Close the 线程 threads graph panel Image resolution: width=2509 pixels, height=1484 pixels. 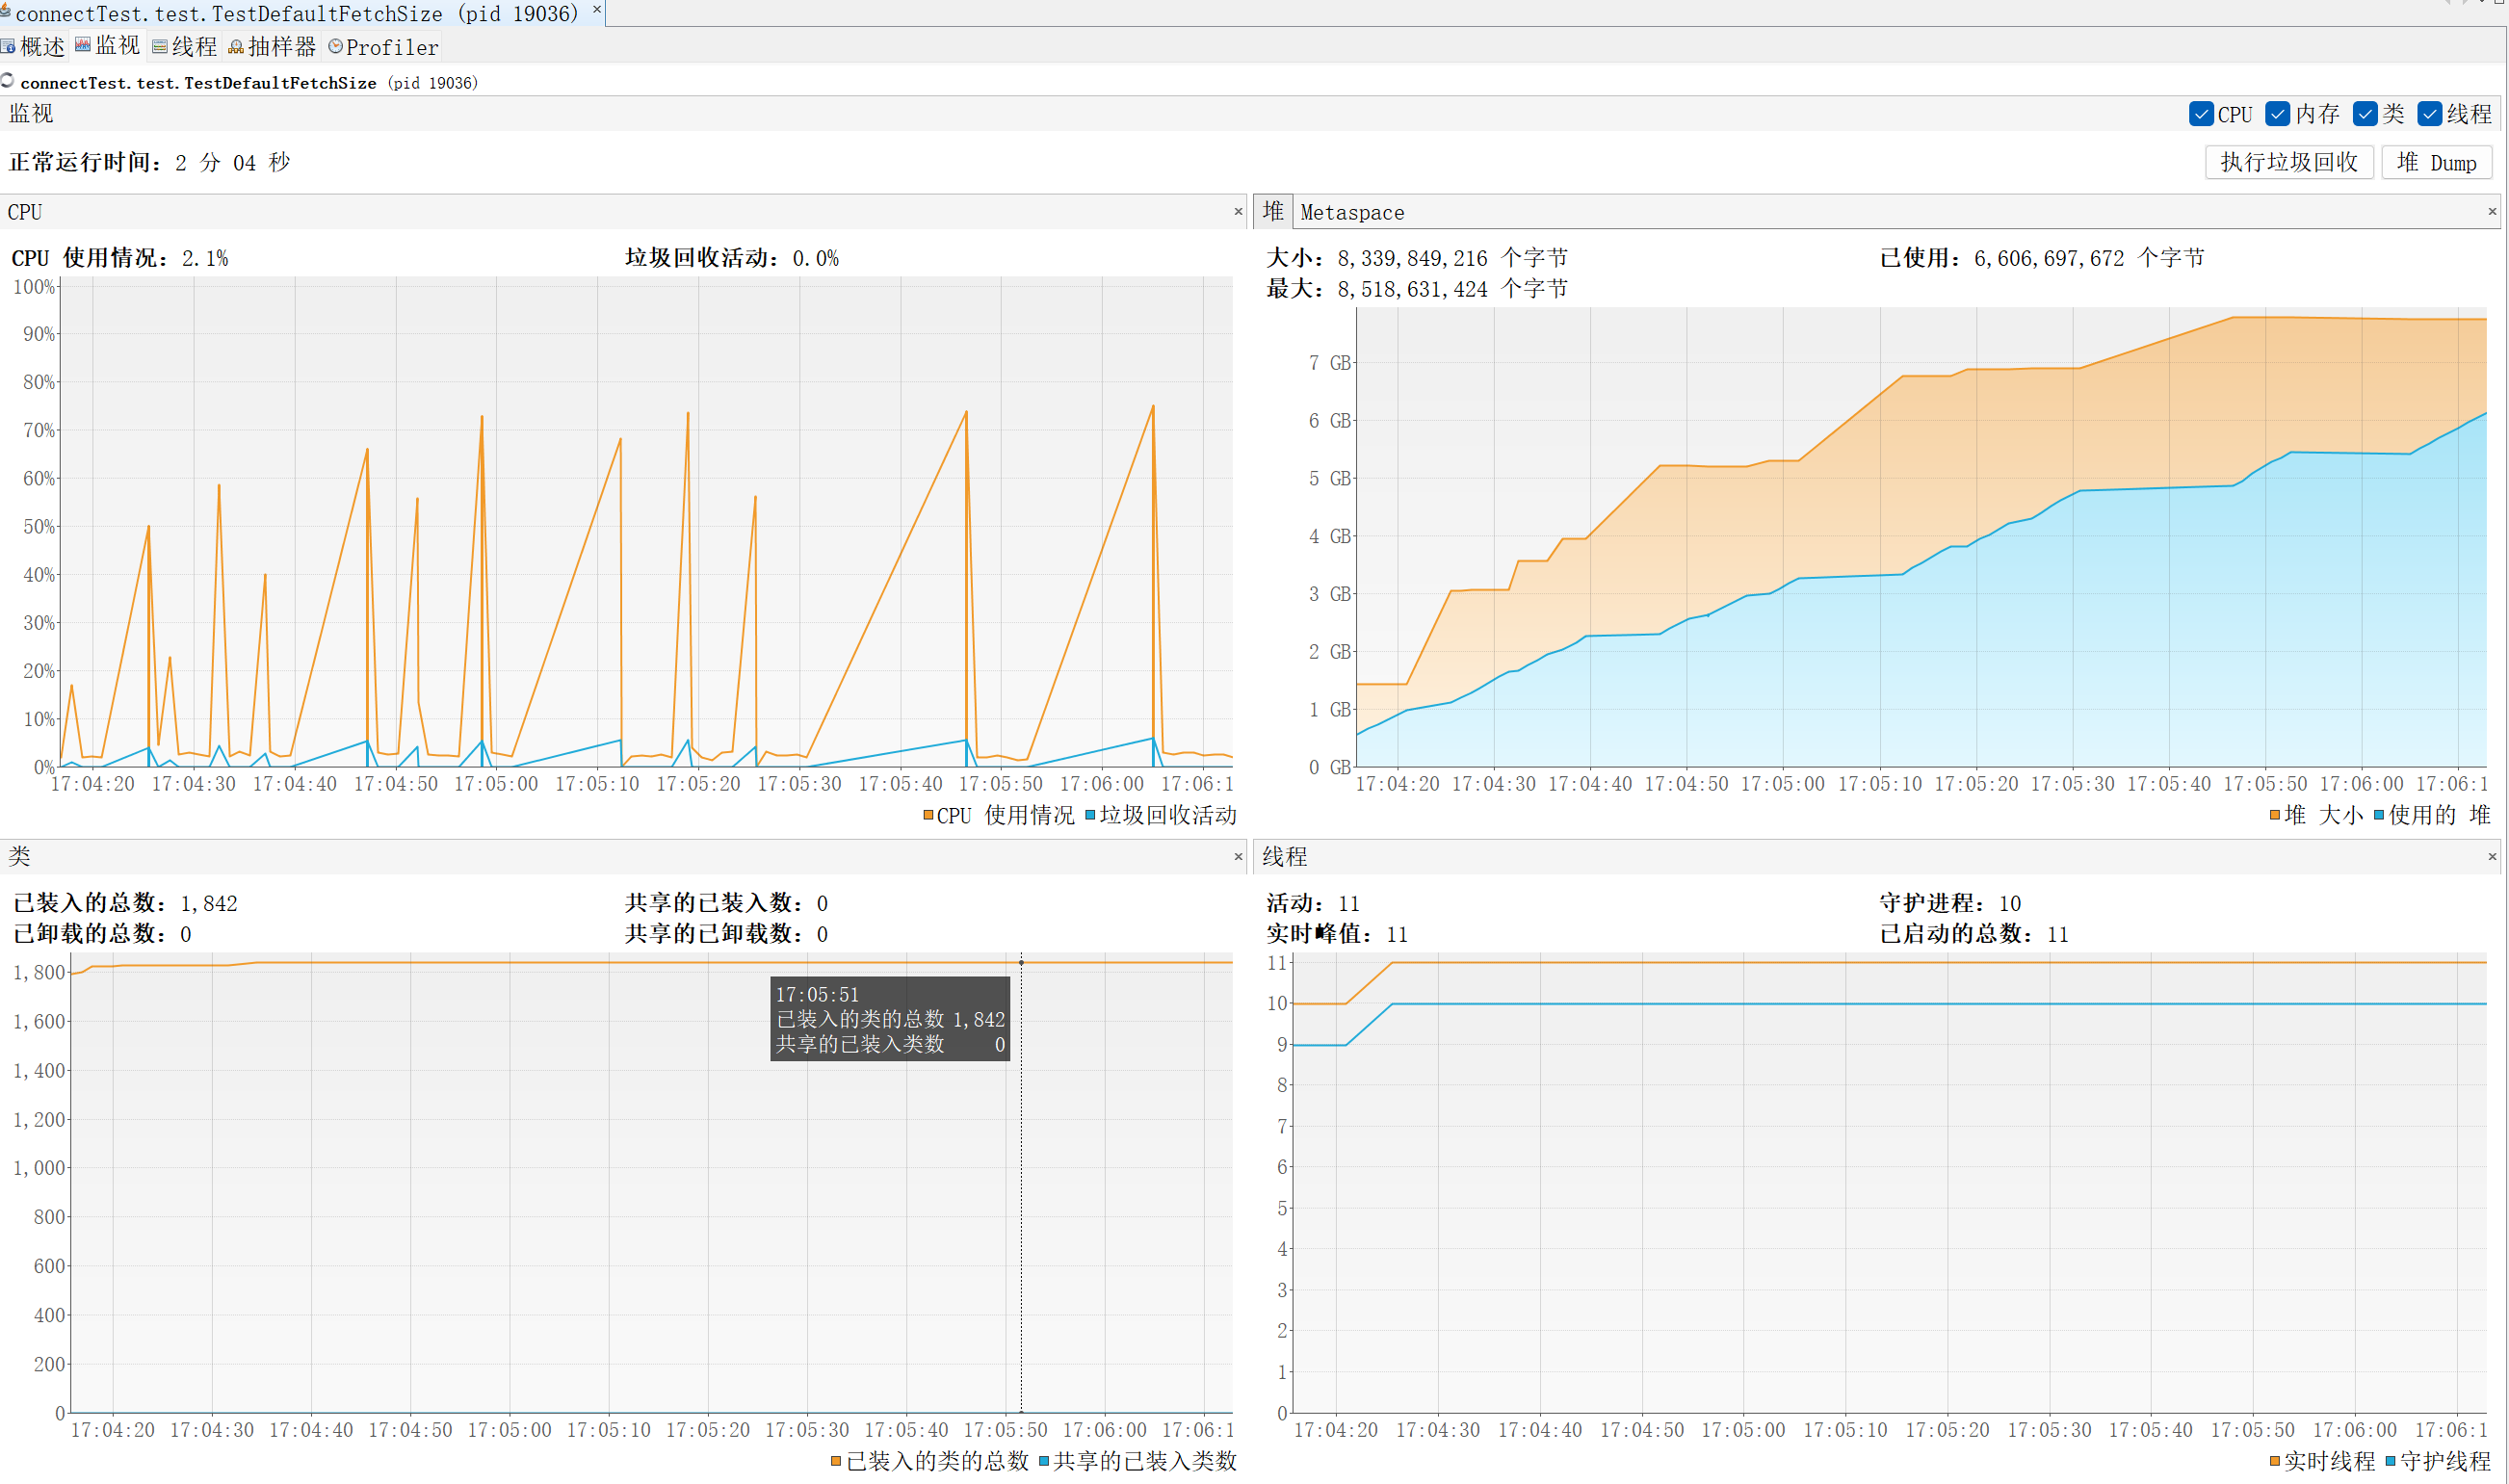pos(2492,857)
